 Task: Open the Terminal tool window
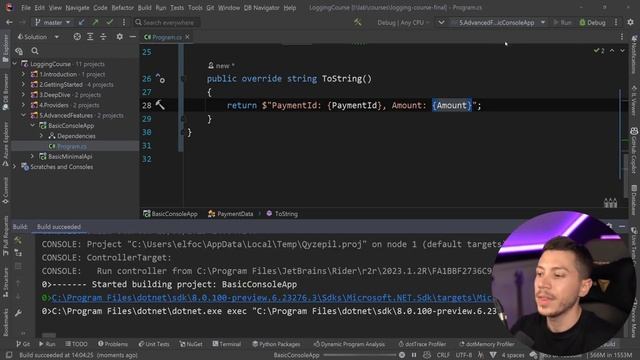coord(227,344)
